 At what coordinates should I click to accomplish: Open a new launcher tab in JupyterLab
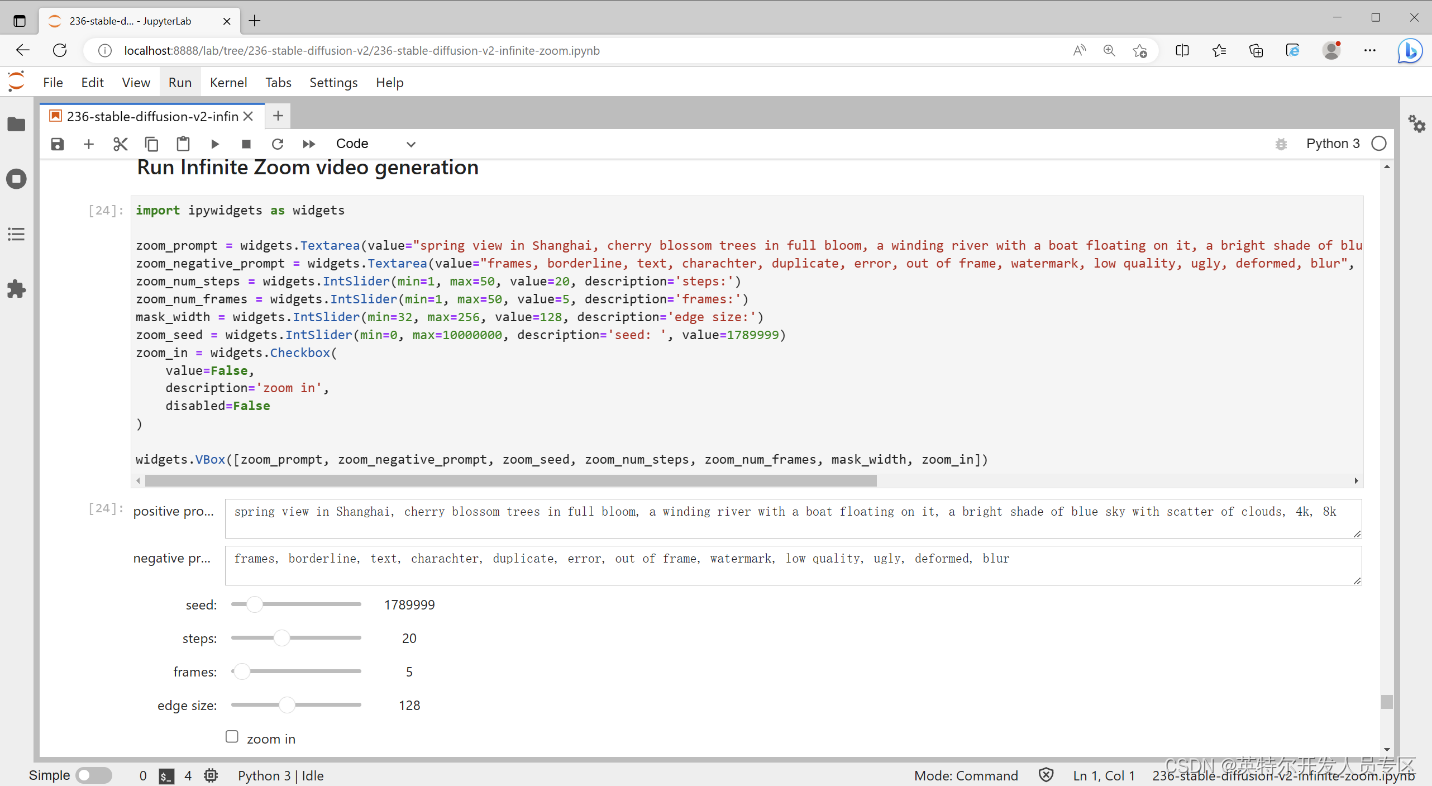pyautogui.click(x=278, y=116)
